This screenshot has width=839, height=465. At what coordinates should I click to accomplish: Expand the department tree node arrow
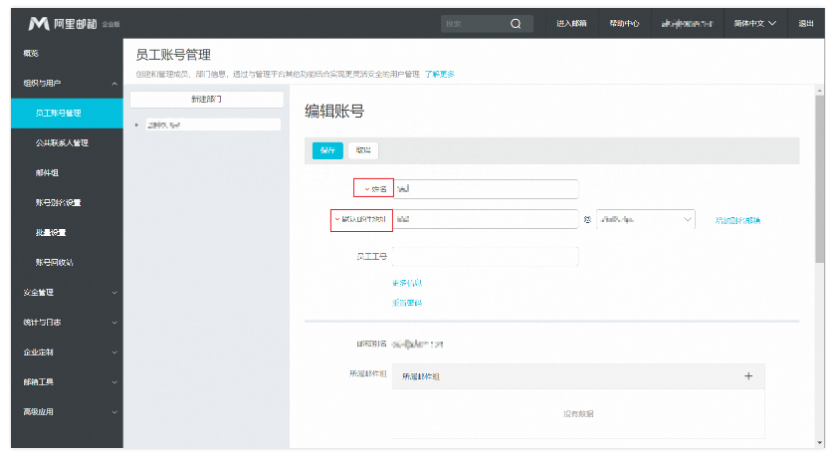(x=137, y=125)
